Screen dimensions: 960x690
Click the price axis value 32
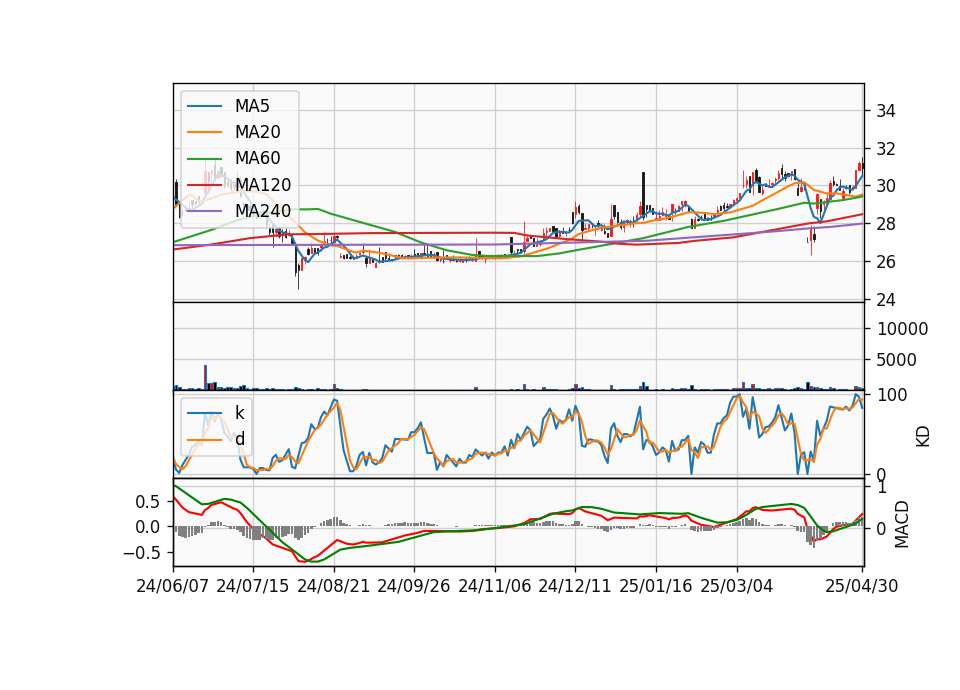(x=886, y=149)
